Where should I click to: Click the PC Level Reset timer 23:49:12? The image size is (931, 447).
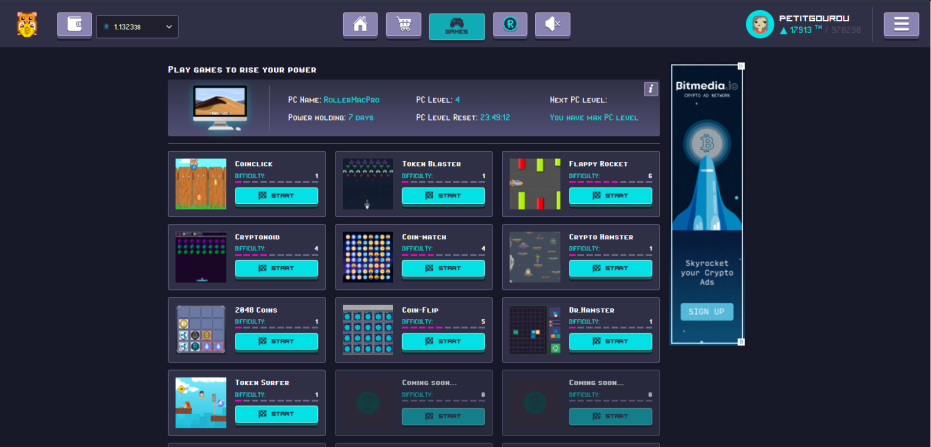(x=495, y=118)
